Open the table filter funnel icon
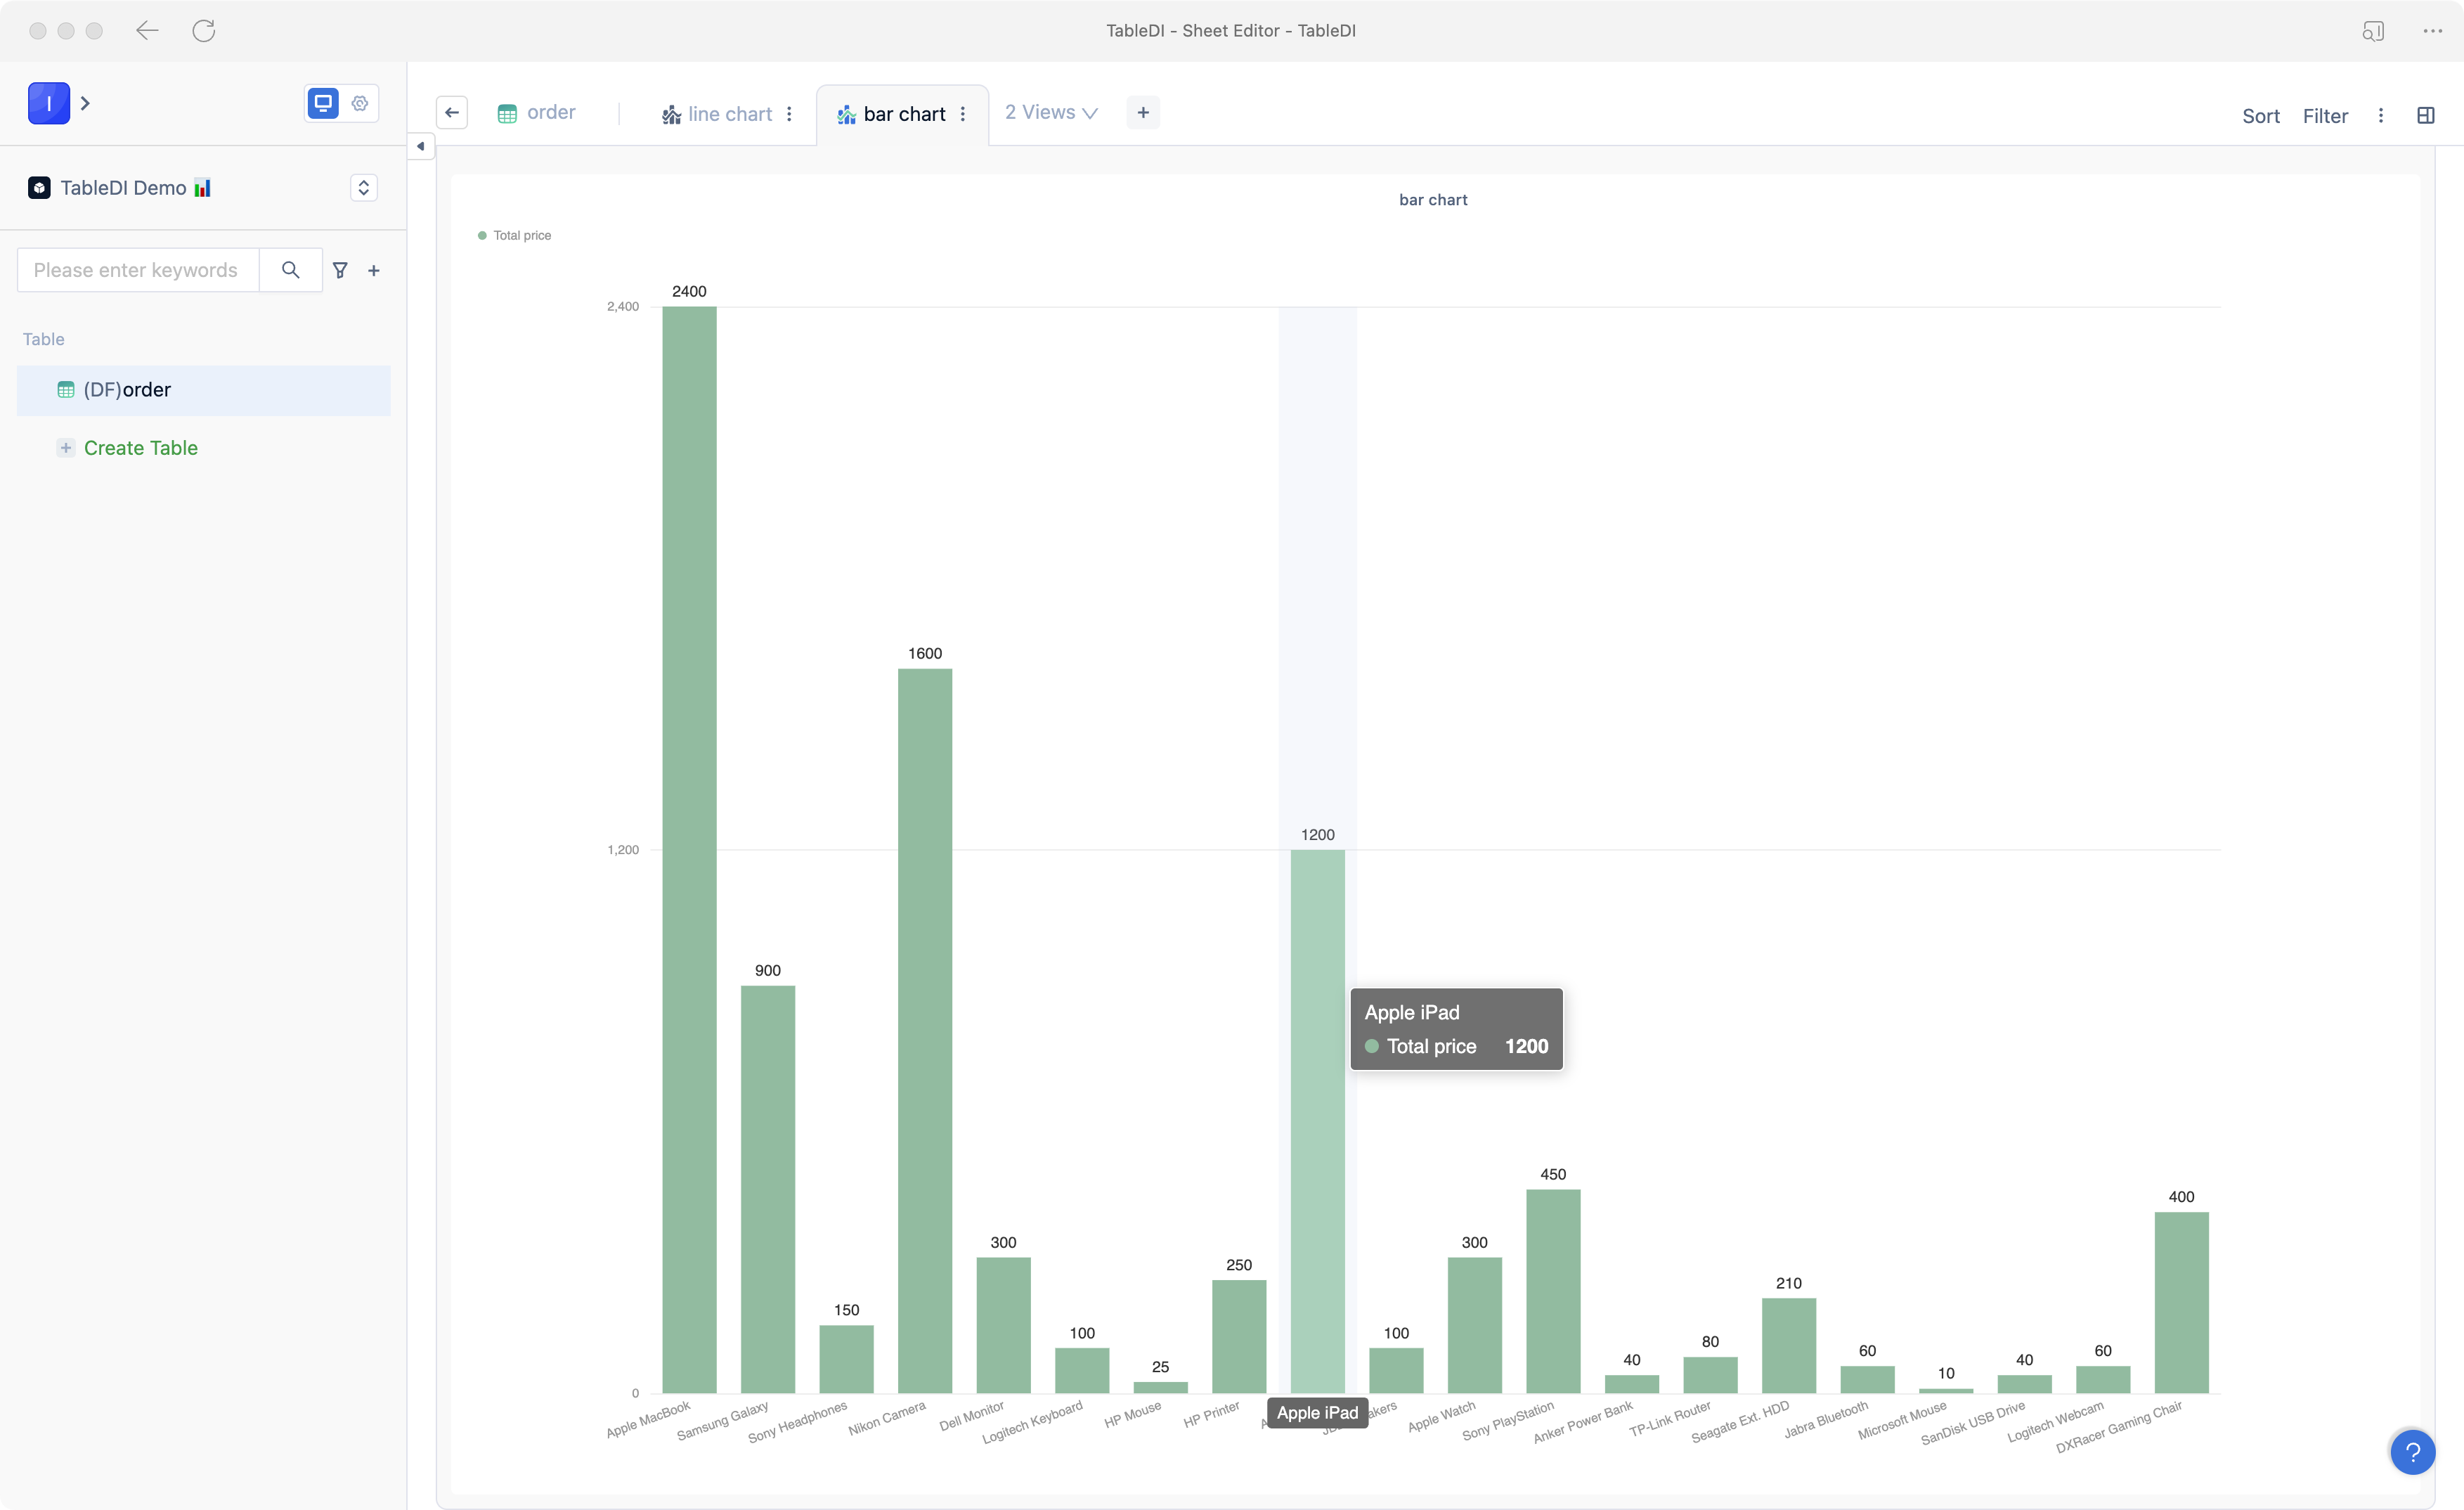The image size is (2464, 1510). (341, 270)
